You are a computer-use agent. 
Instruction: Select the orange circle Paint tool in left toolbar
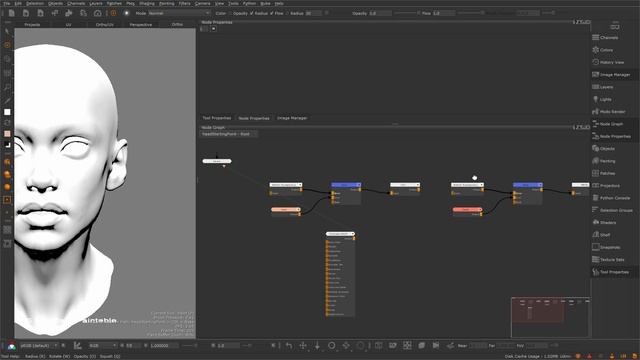pos(7,45)
